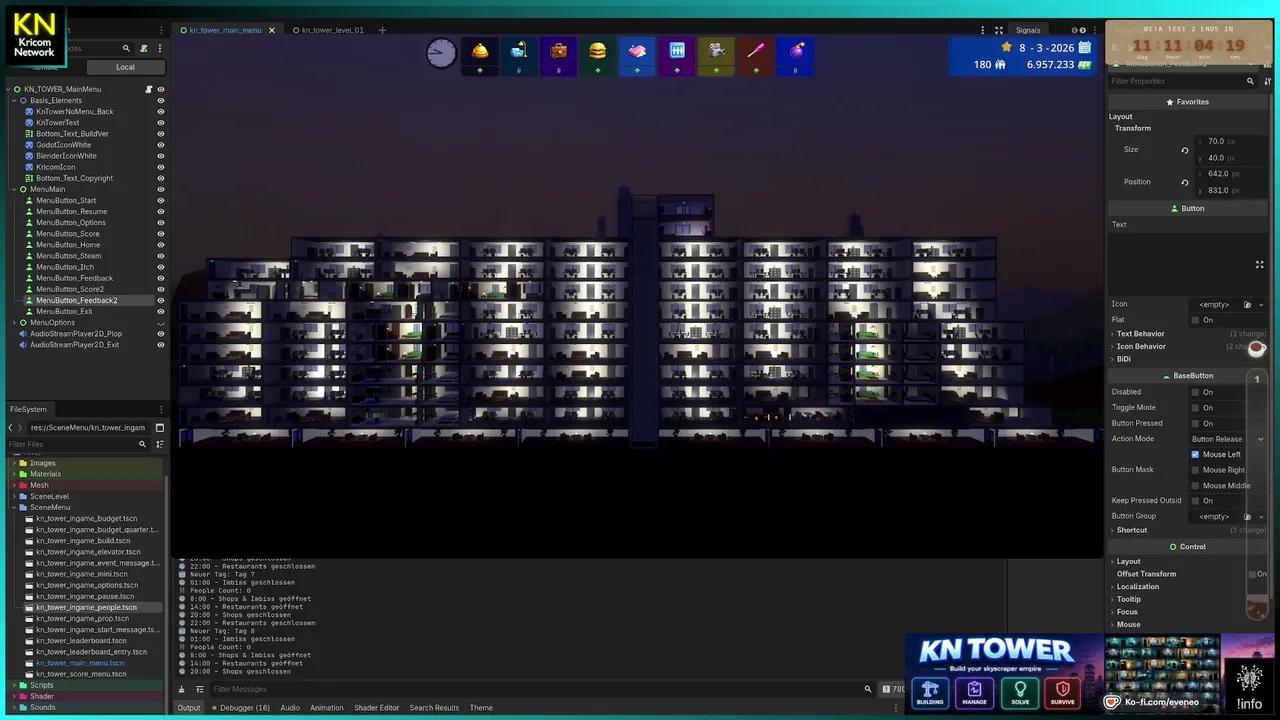Image resolution: width=1280 pixels, height=720 pixels.
Task: Reset the Position property with revert arrow
Action: click(1185, 182)
